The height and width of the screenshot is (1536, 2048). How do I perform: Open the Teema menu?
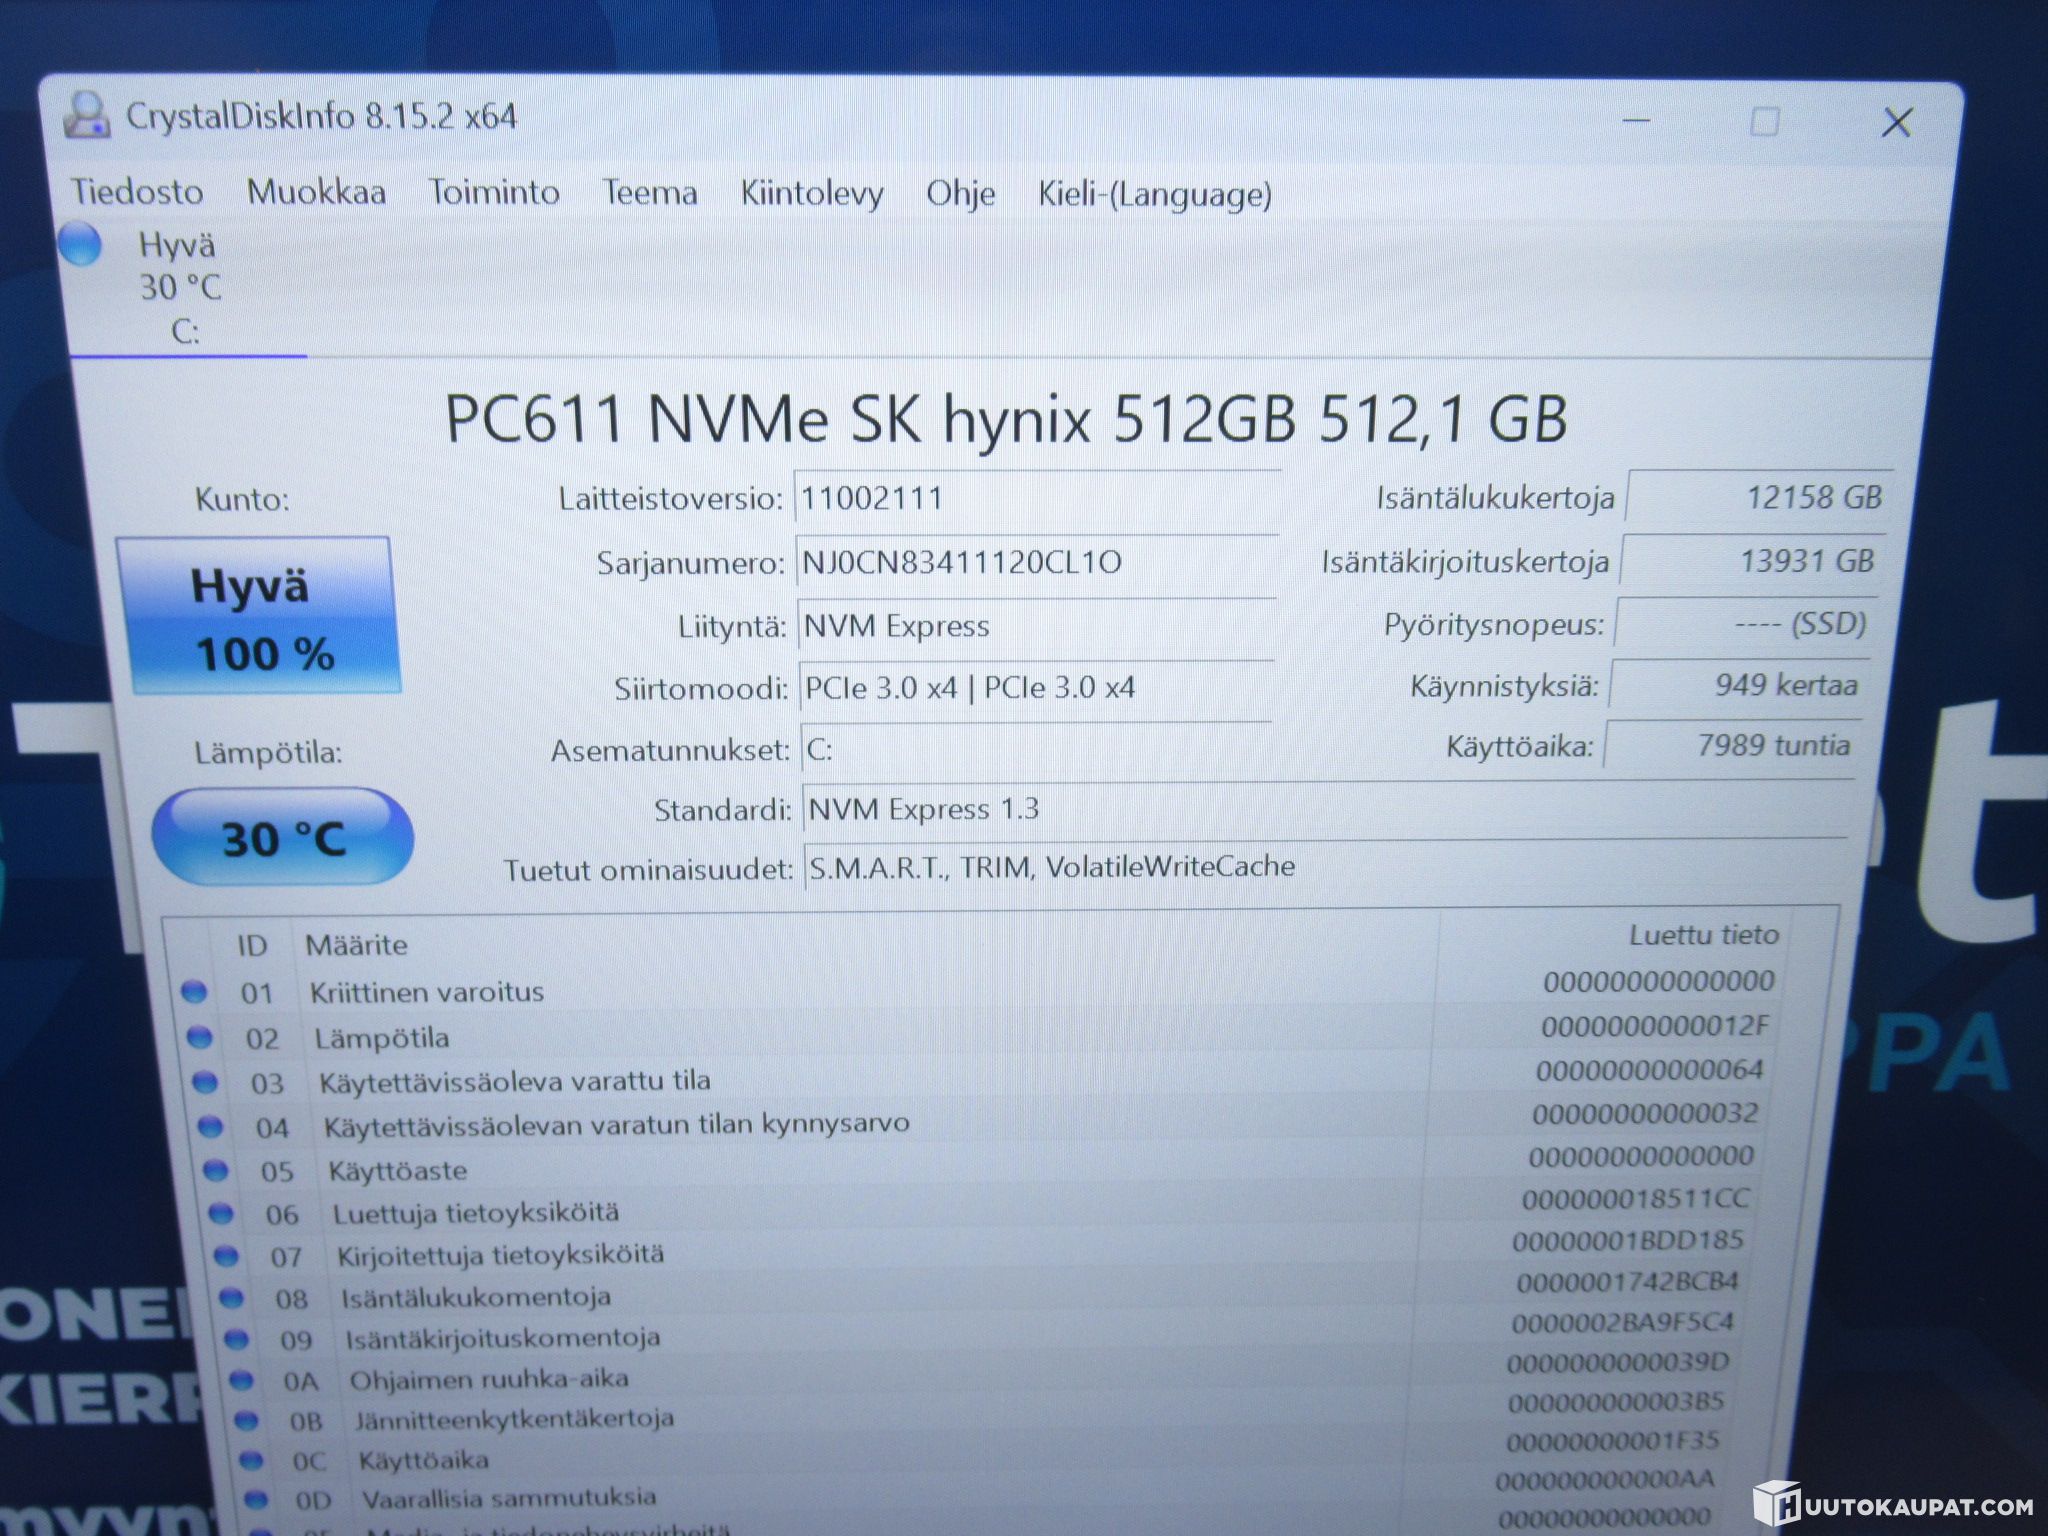click(650, 193)
